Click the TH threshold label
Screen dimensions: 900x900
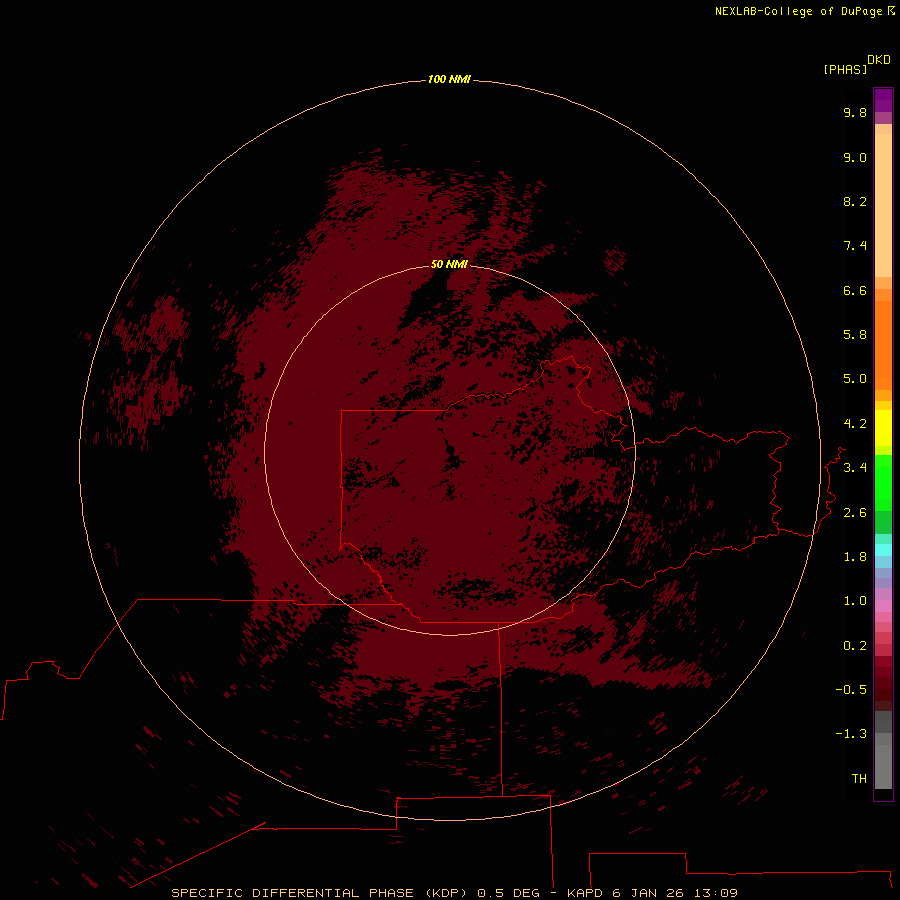[859, 779]
